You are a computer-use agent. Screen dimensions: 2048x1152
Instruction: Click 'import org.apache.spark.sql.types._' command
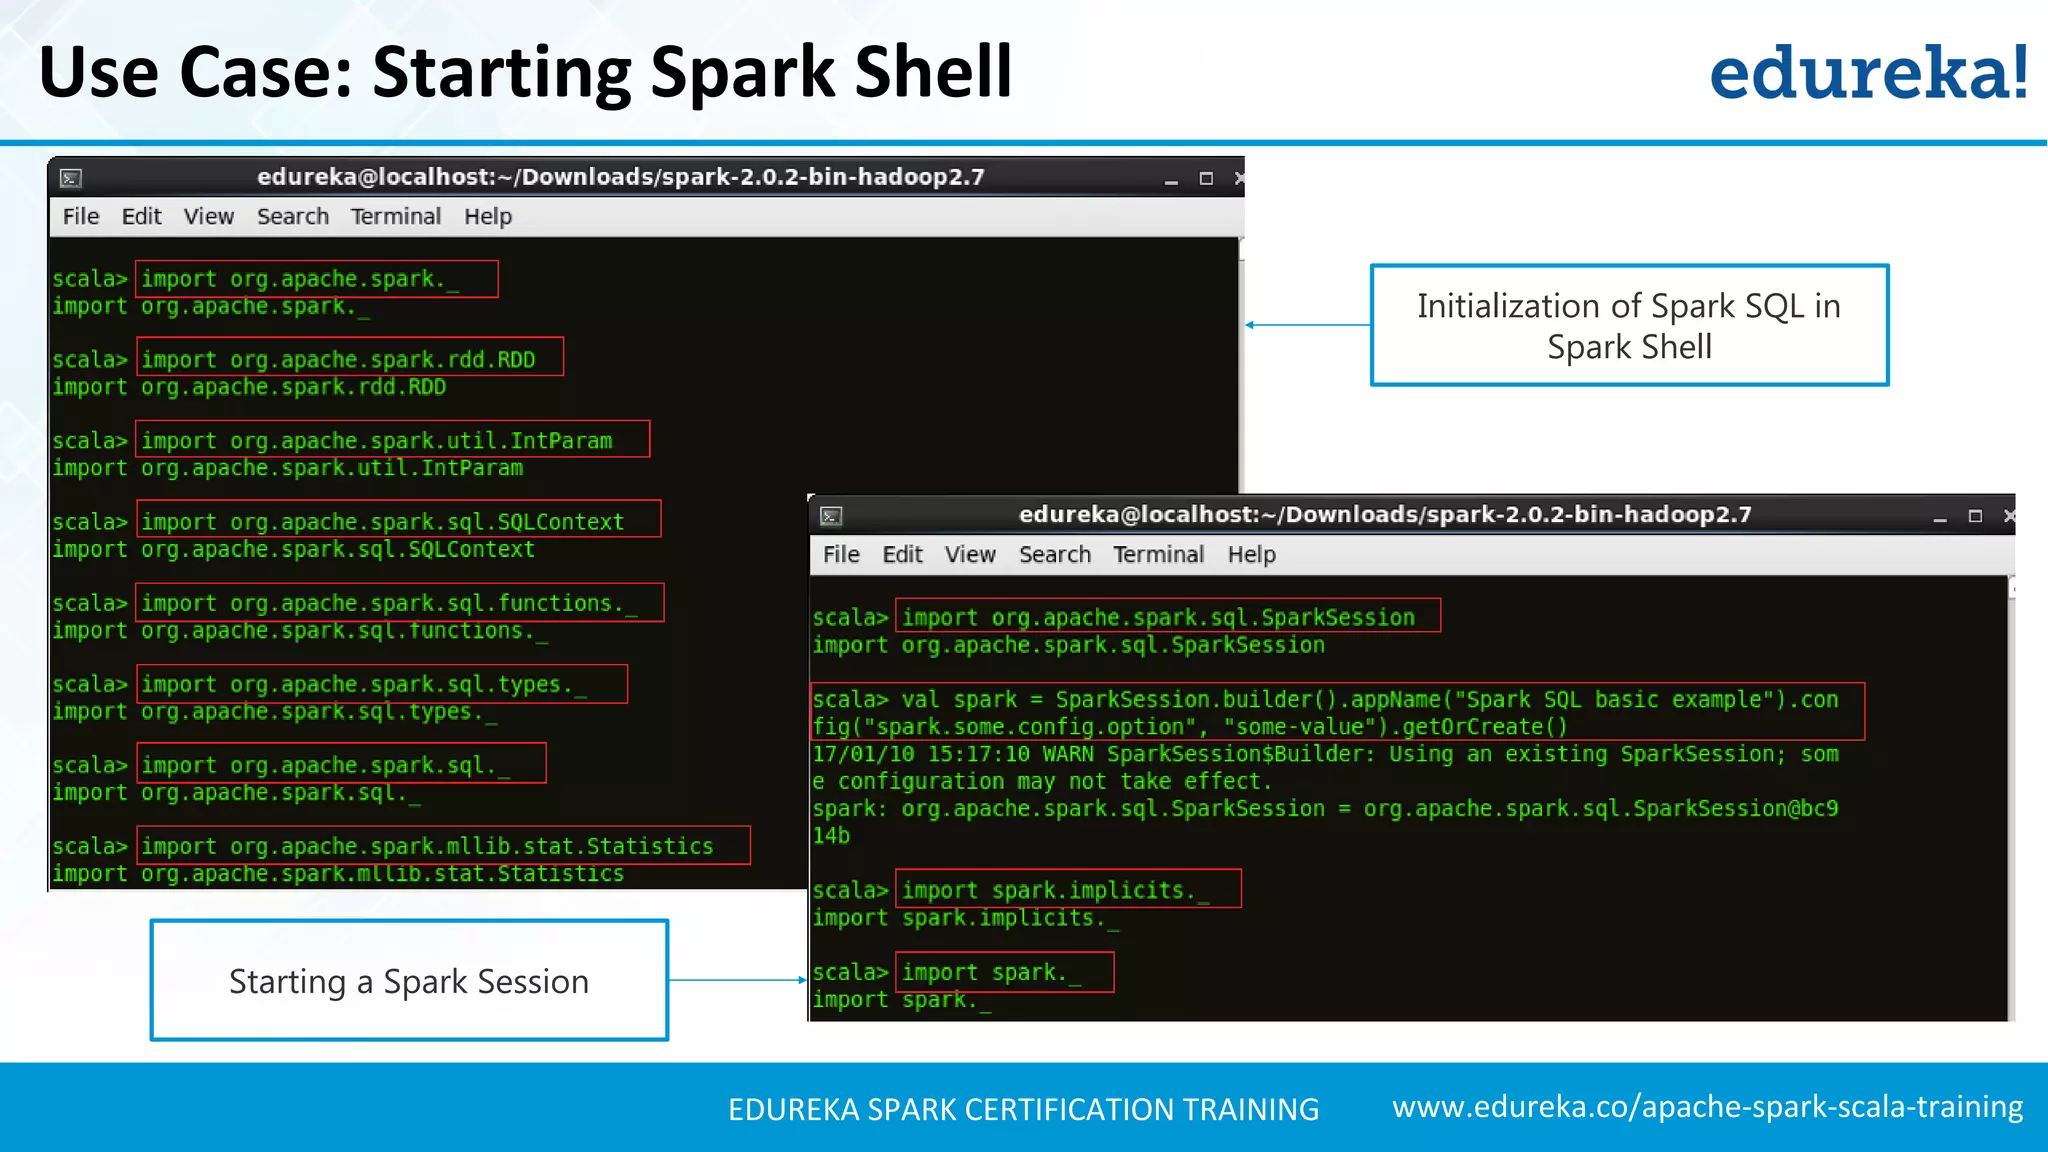click(382, 684)
